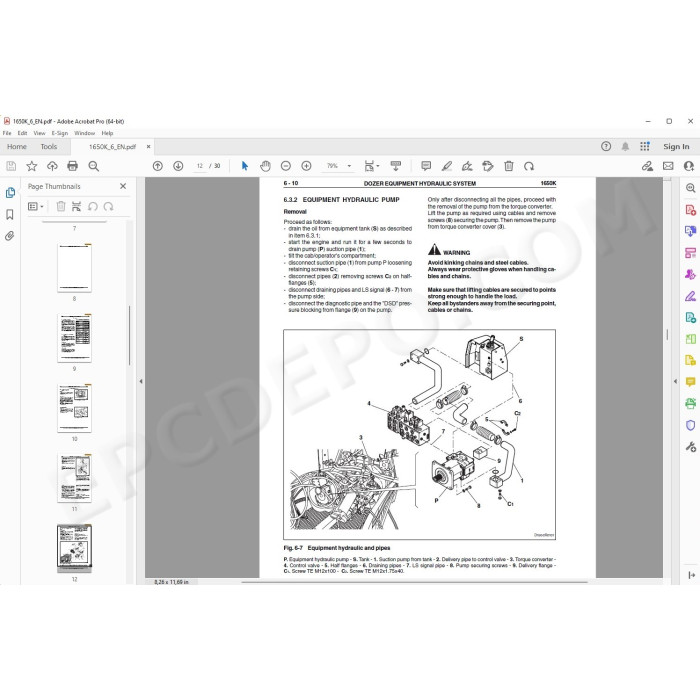Screen dimensions: 700x700
Task: Close the Page Thumbnails panel
Action: (x=123, y=186)
